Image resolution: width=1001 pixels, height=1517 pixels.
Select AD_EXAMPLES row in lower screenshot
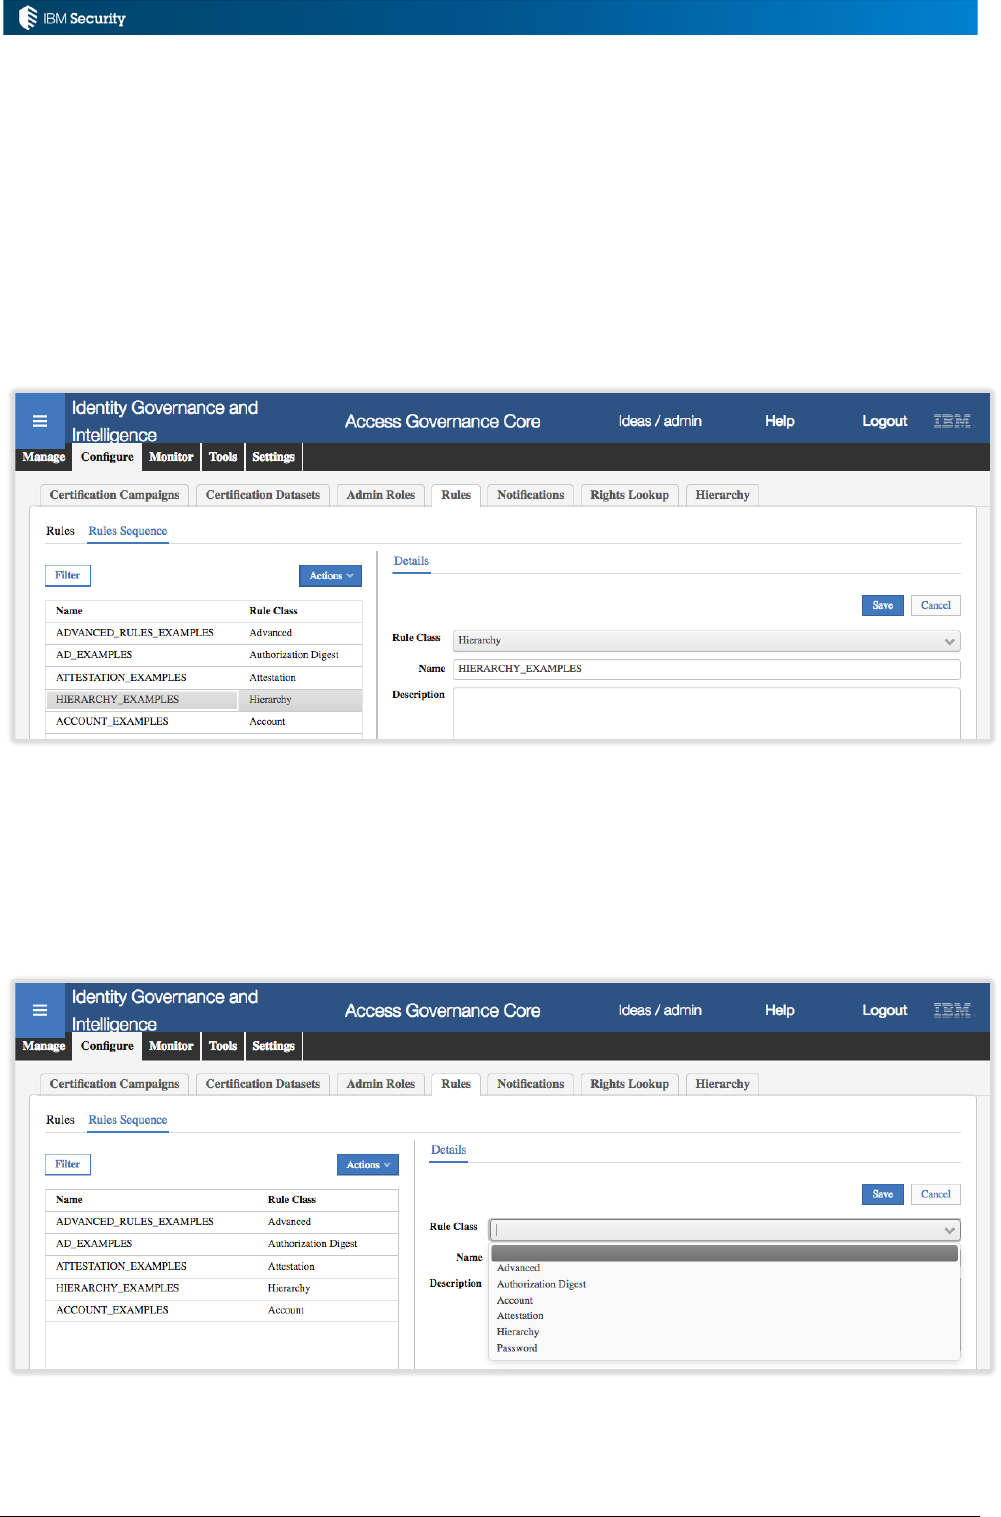(222, 1244)
